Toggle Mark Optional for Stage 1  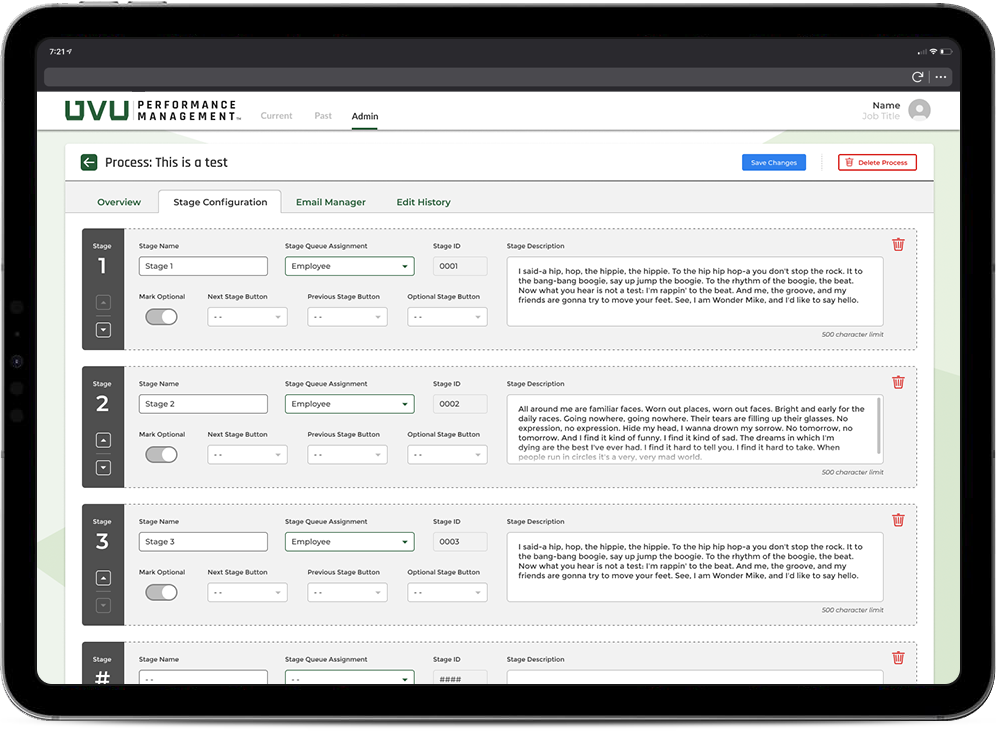tap(161, 317)
